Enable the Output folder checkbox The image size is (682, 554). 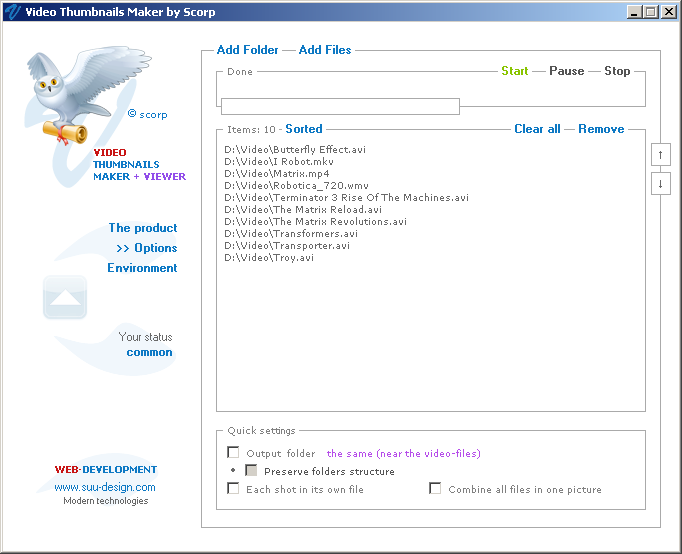tap(233, 453)
